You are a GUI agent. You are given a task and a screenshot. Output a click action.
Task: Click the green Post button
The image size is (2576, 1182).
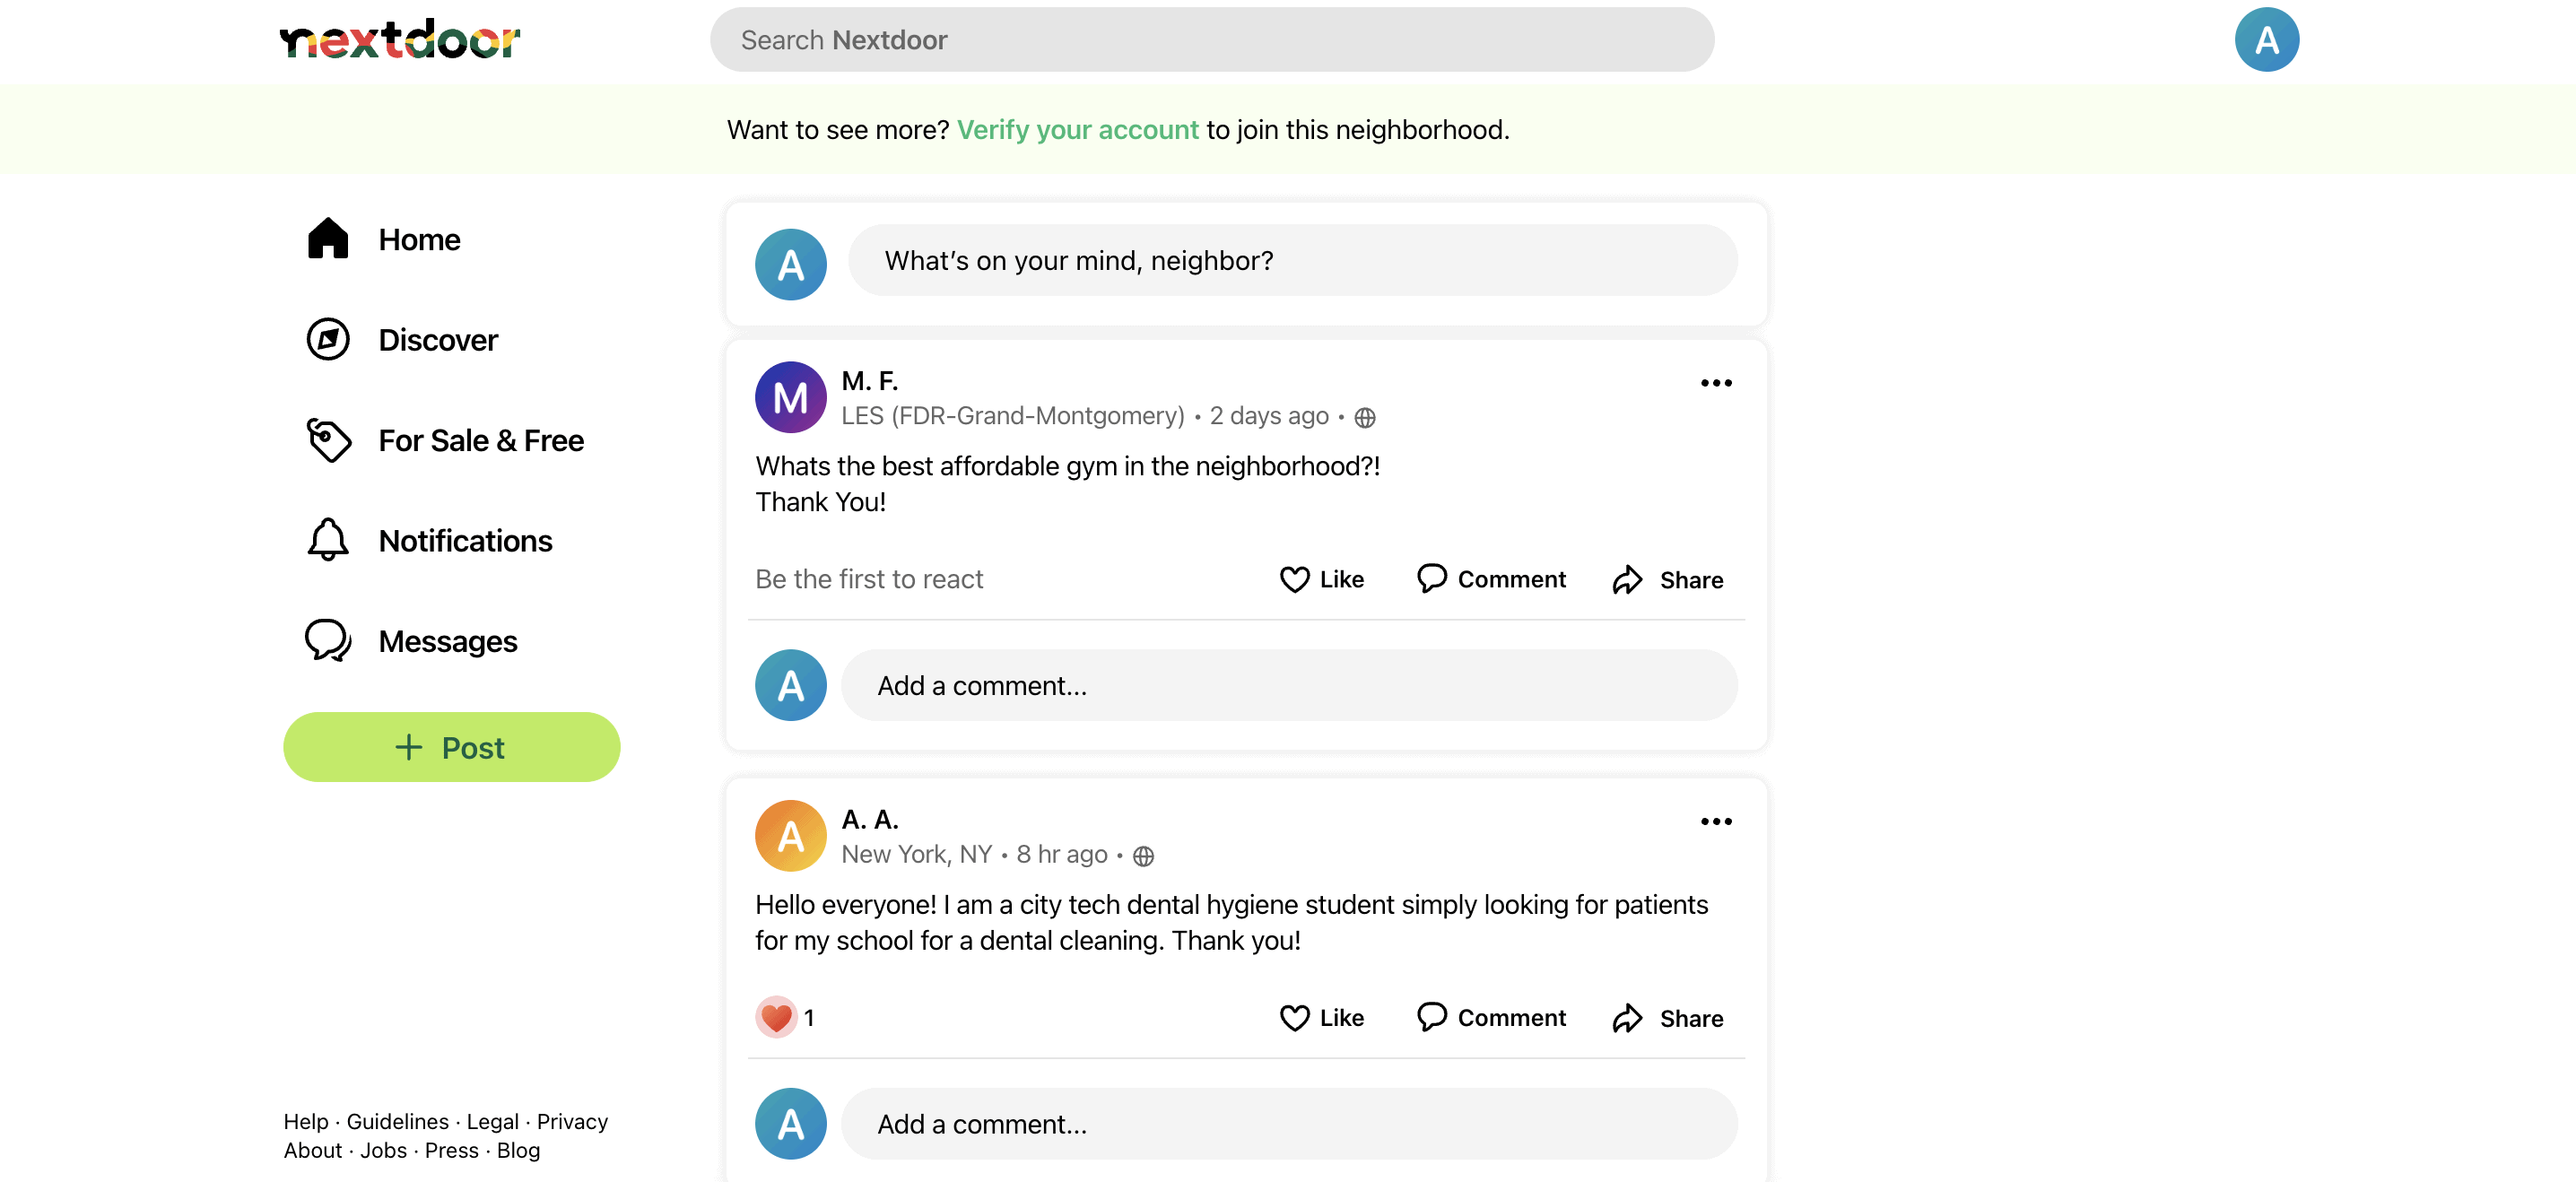[451, 747]
